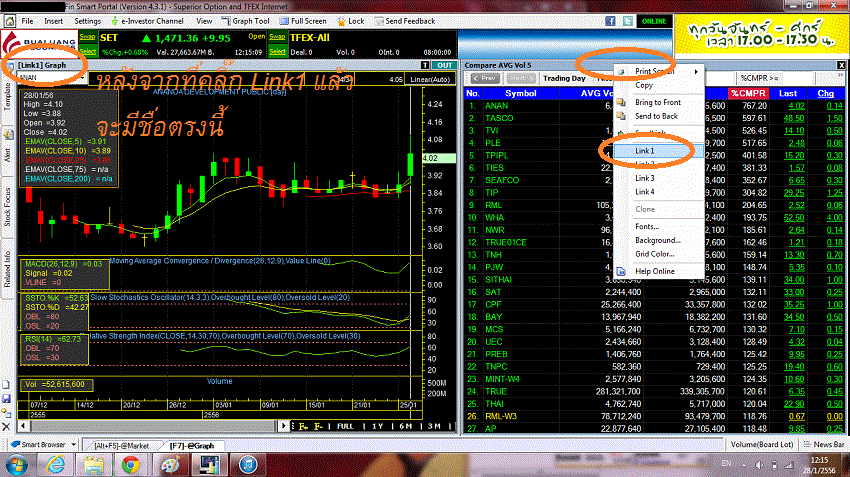This screenshot has width=850, height=477.
Task: Open the e-Investor Channel
Action: tap(147, 21)
